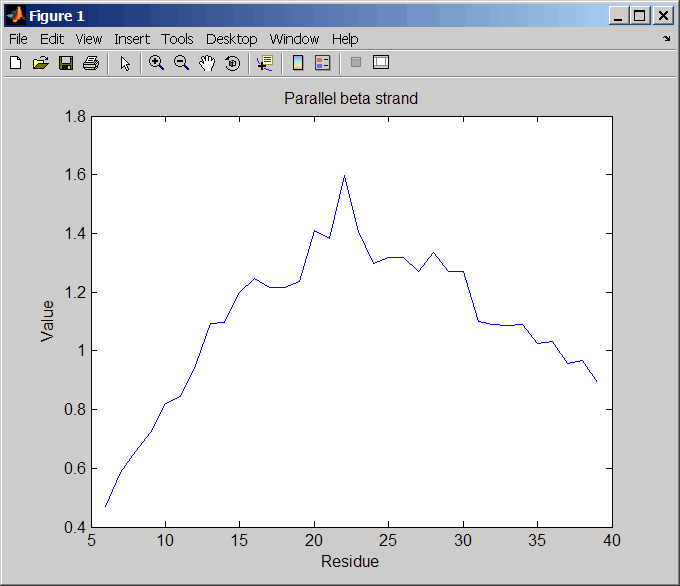Turn on the Data Cursor tool
Screen dimensions: 680x586
[x=265, y=63]
